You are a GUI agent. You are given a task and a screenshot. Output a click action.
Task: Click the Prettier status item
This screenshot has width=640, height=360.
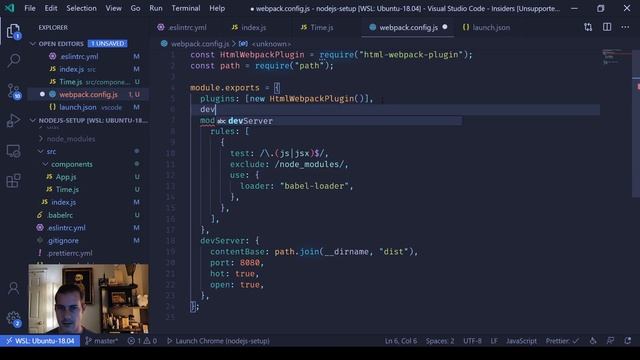click(x=562, y=341)
